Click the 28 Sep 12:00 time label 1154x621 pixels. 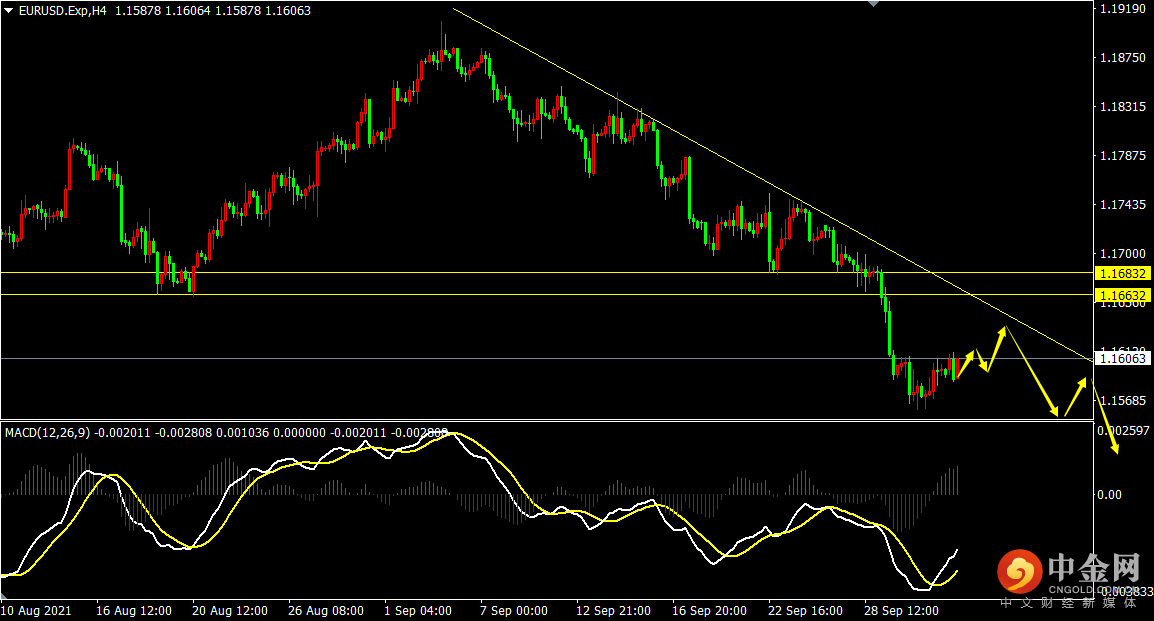pyautogui.click(x=902, y=611)
